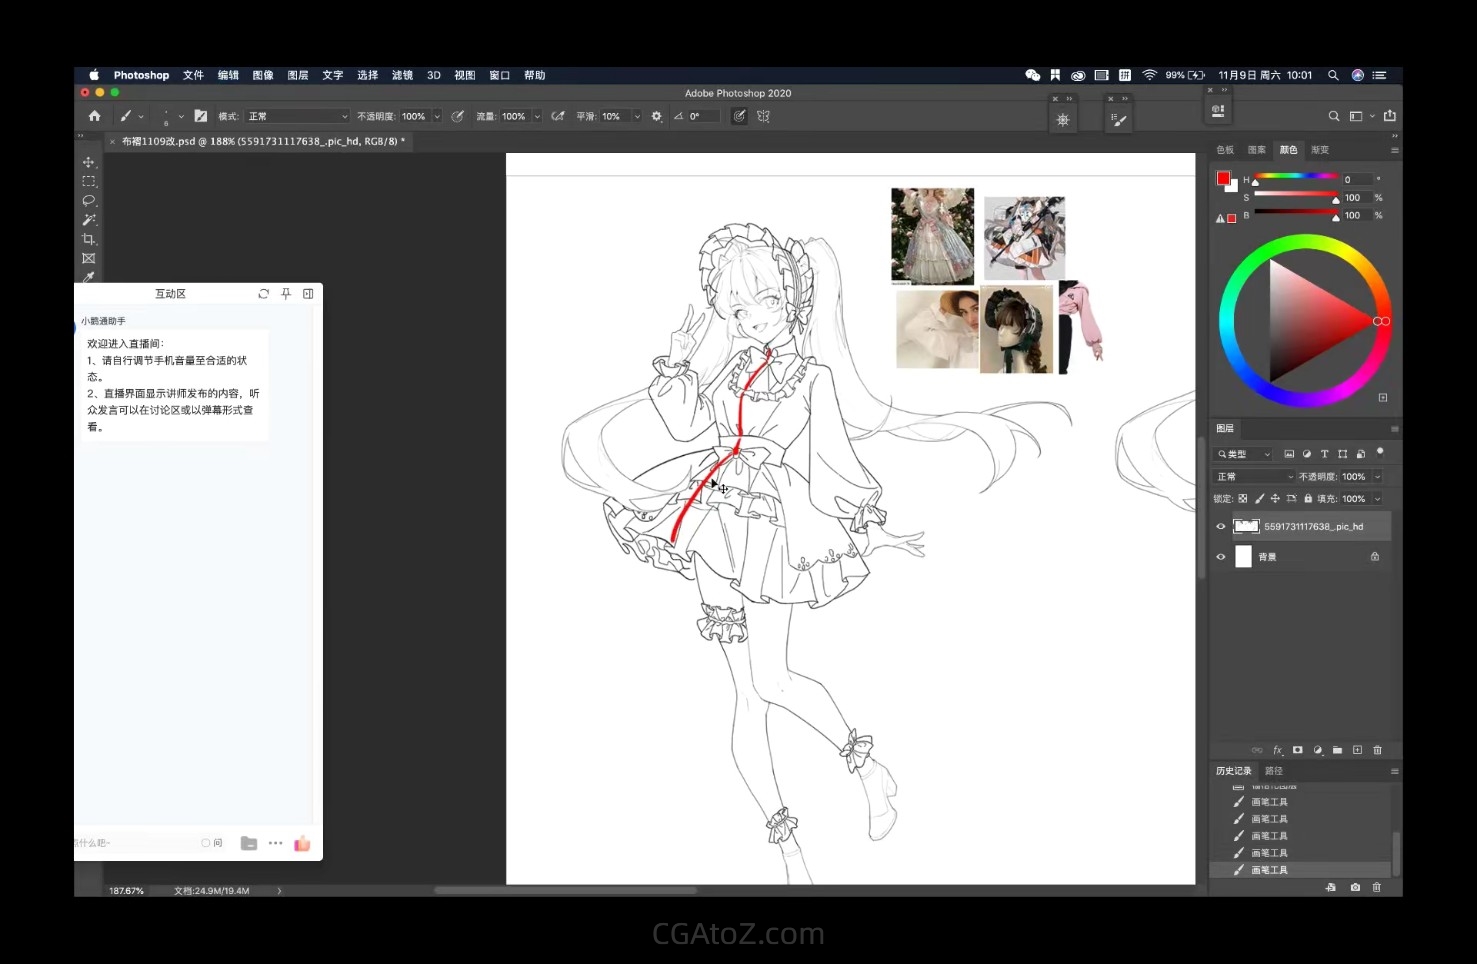Click the like button in the 互动区 panel
This screenshot has width=1477, height=964.
click(x=302, y=843)
